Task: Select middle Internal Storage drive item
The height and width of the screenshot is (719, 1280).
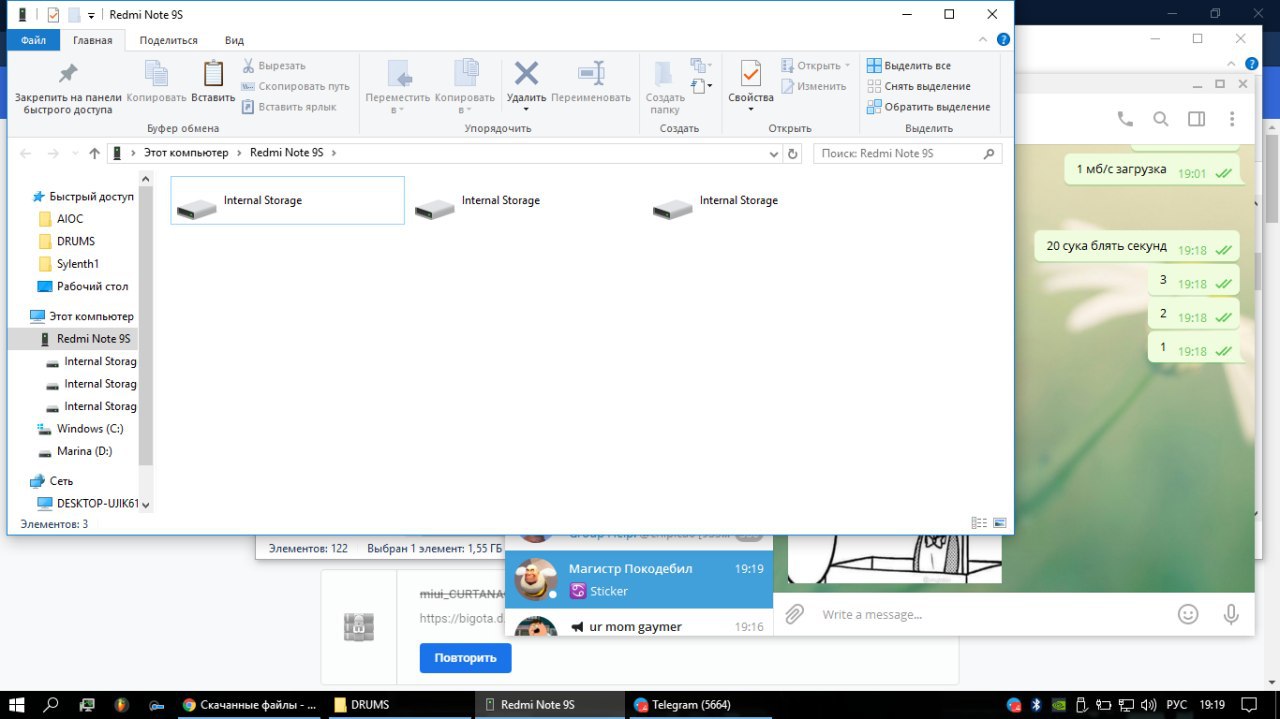Action: [526, 200]
